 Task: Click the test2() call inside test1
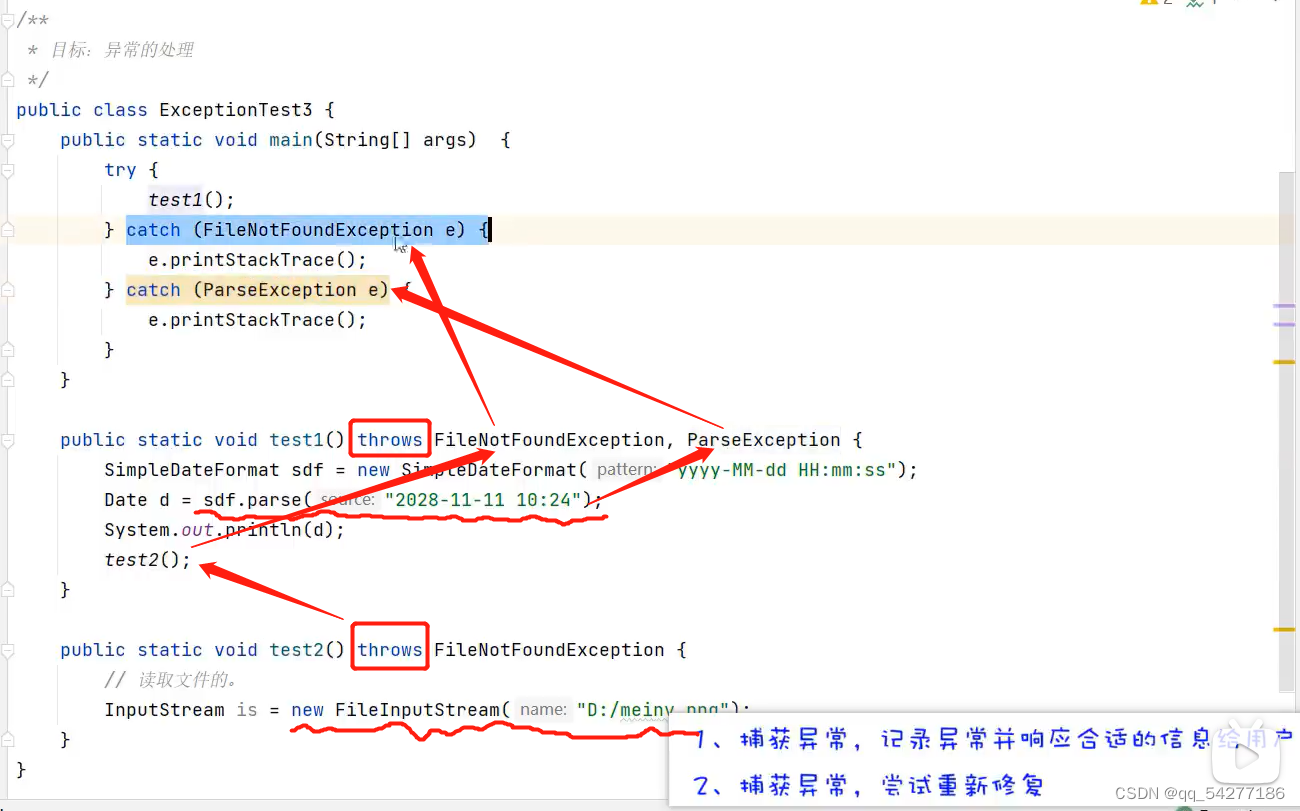pyautogui.click(x=147, y=560)
